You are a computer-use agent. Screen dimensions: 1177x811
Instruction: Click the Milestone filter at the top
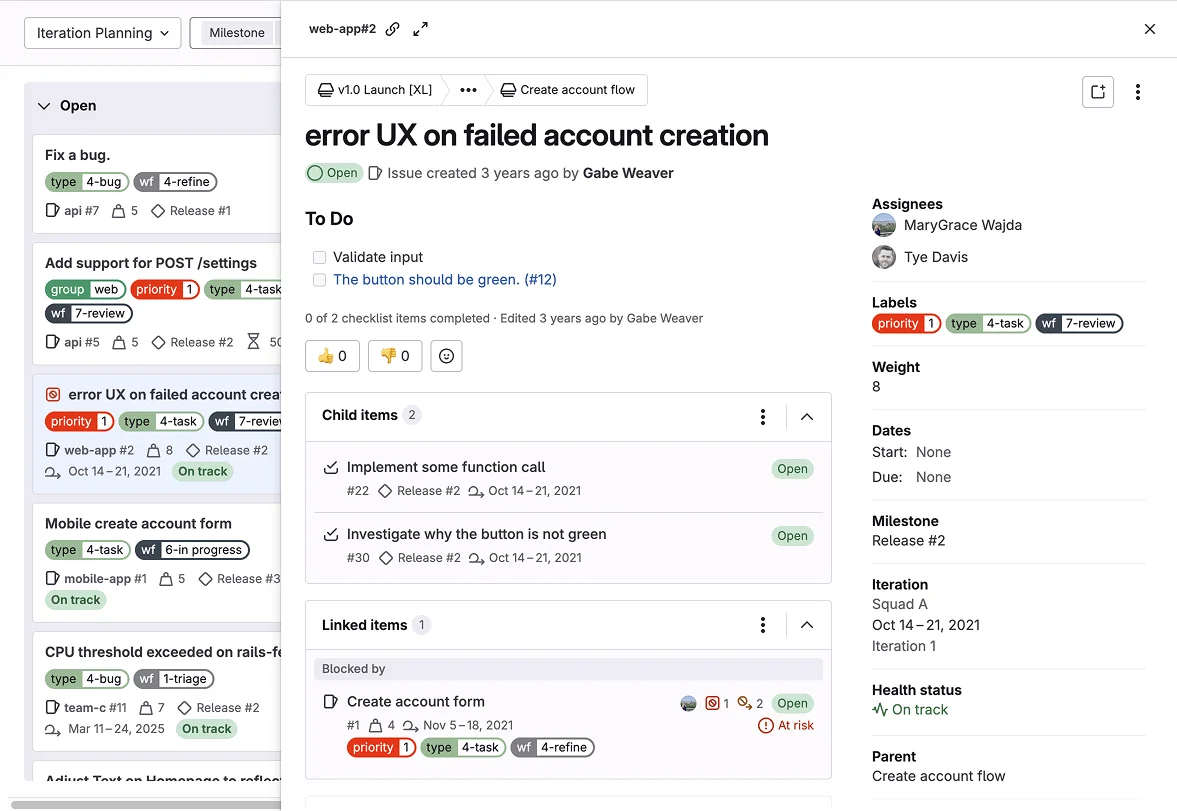pyautogui.click(x=236, y=32)
